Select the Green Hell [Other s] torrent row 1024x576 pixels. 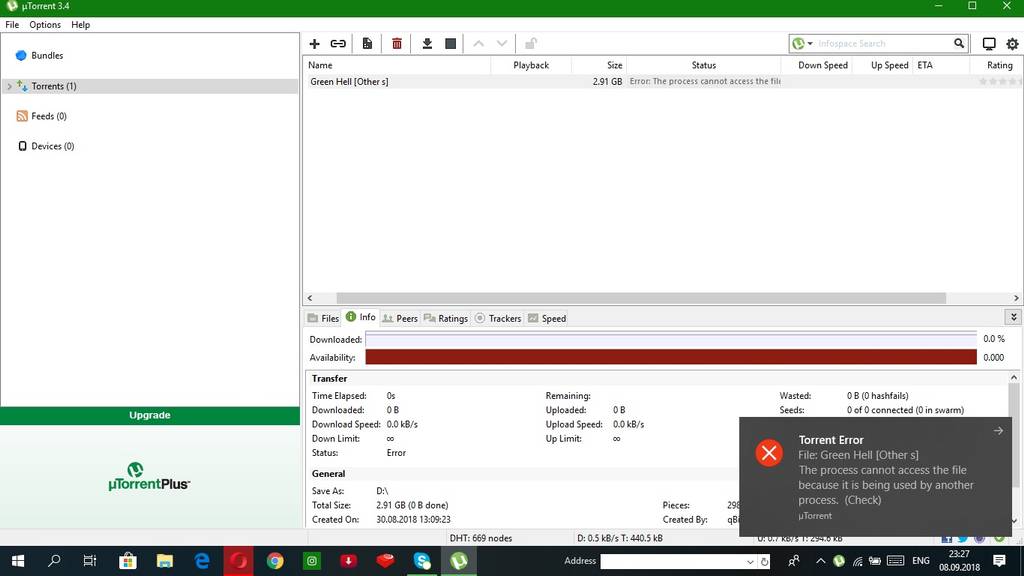point(663,82)
